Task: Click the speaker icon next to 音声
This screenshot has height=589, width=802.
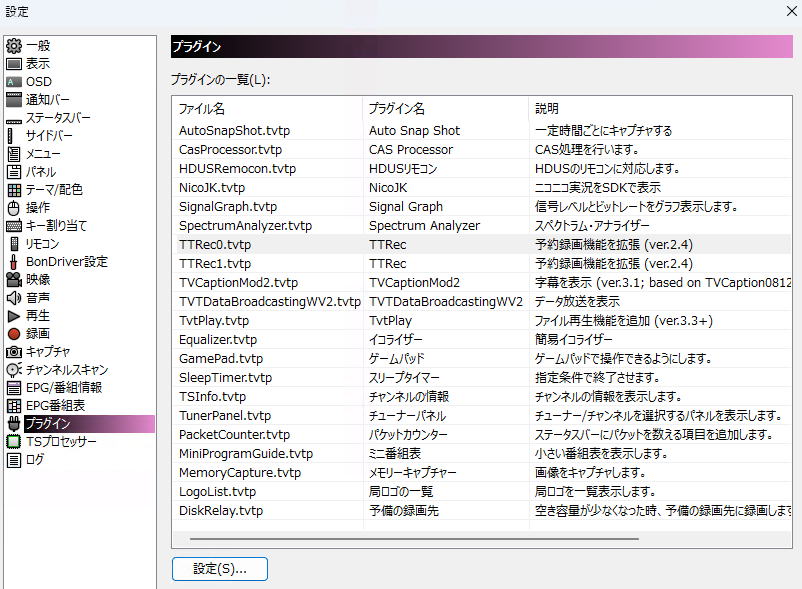Action: pos(14,297)
